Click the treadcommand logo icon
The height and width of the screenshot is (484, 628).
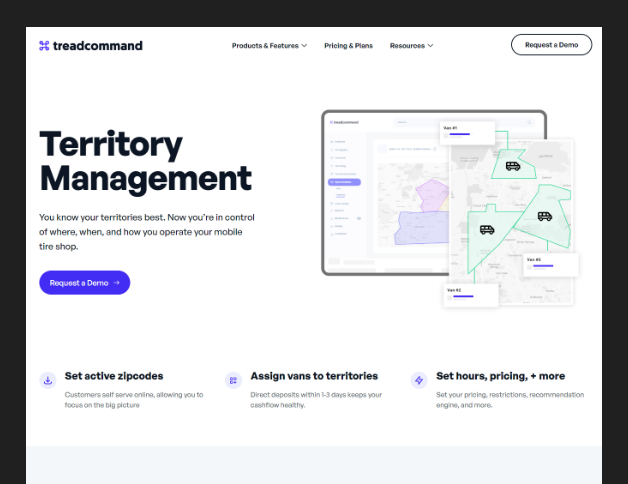pos(44,46)
